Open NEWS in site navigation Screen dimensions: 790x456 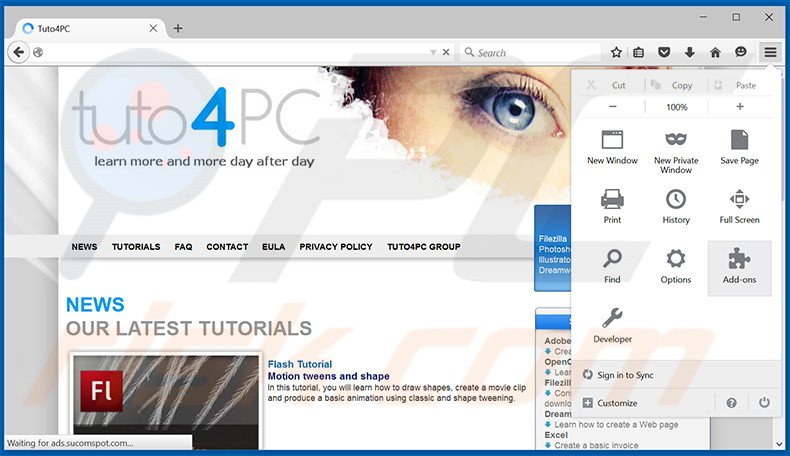click(x=84, y=247)
